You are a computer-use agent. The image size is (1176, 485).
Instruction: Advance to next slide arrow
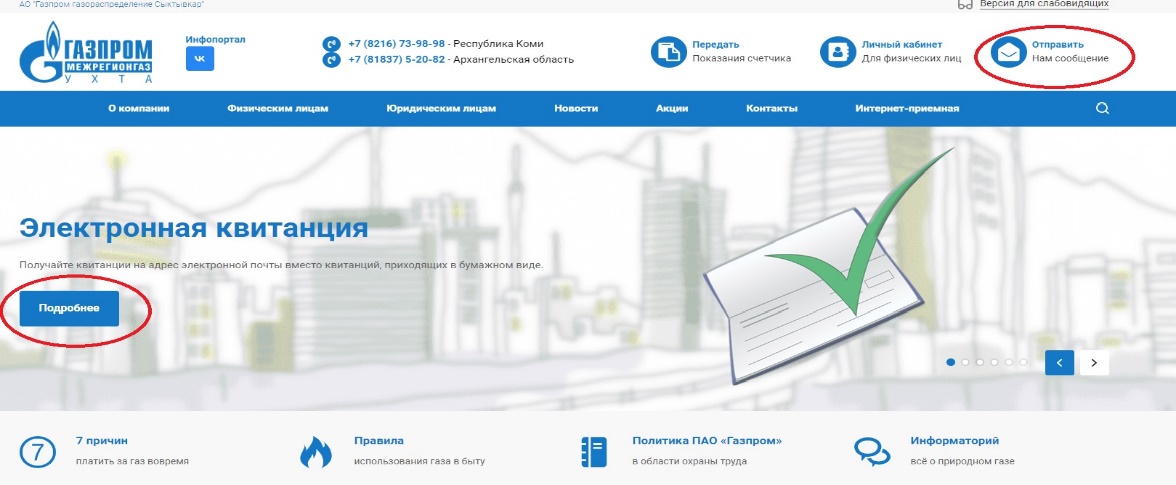click(1094, 362)
